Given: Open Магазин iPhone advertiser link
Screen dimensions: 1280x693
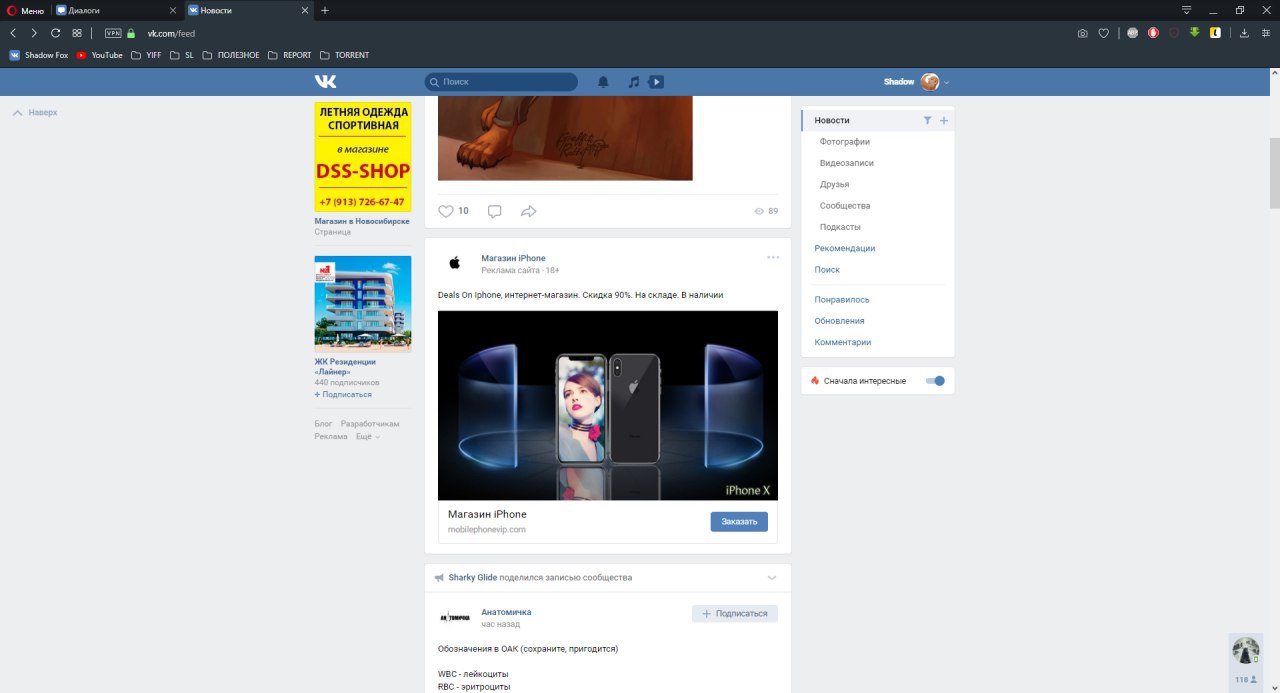Looking at the screenshot, I should pyautogui.click(x=513, y=258).
